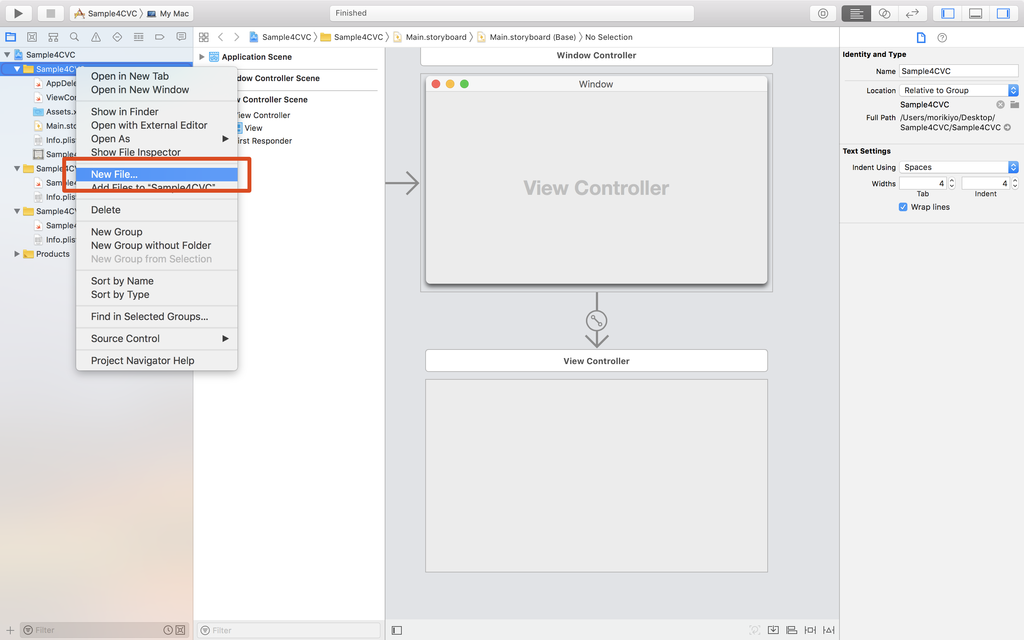Click the segue connector between controllers
Viewport: 1024px width, 640px height.
point(596,321)
